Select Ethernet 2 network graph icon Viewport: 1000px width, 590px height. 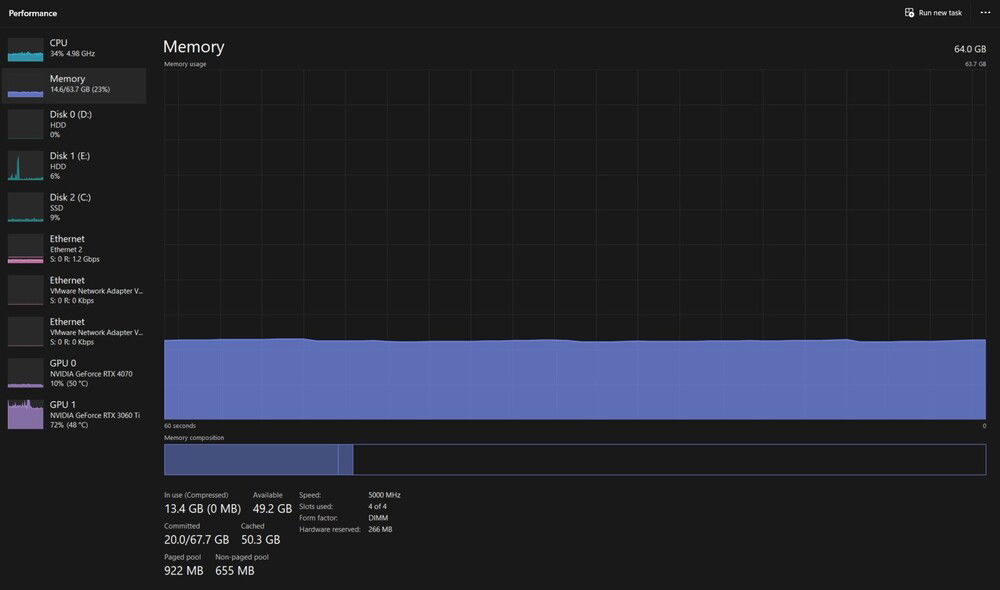[x=26, y=249]
